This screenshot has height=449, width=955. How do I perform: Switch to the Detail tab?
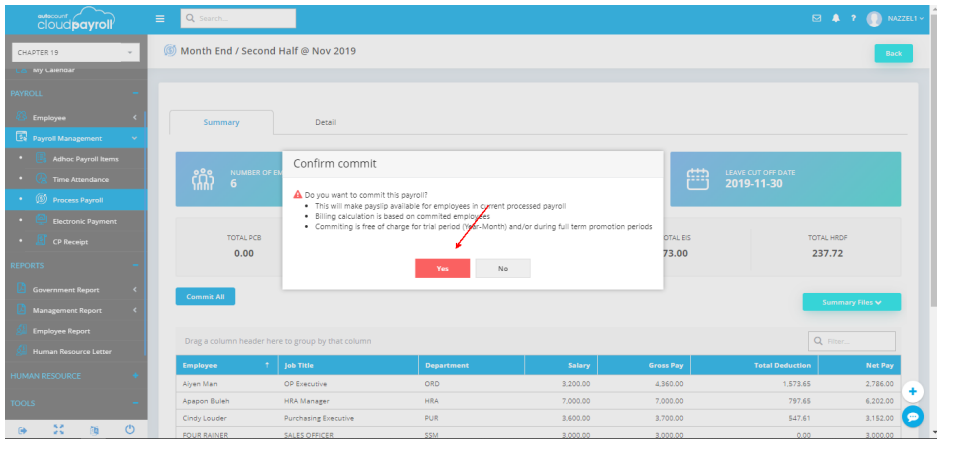325,122
